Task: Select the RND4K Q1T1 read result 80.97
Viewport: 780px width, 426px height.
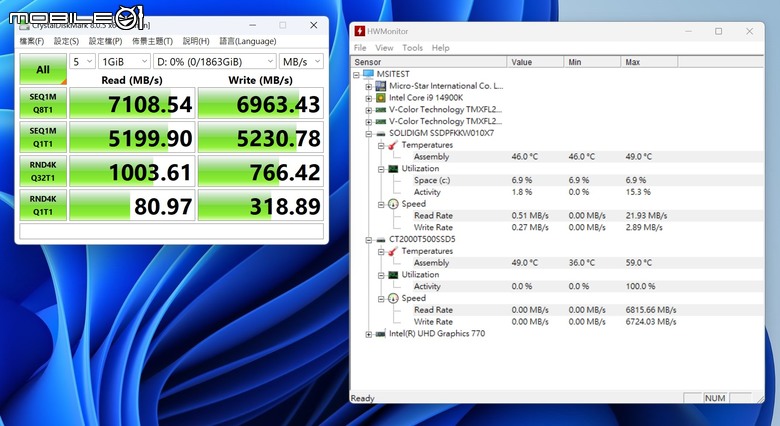Action: coord(132,205)
